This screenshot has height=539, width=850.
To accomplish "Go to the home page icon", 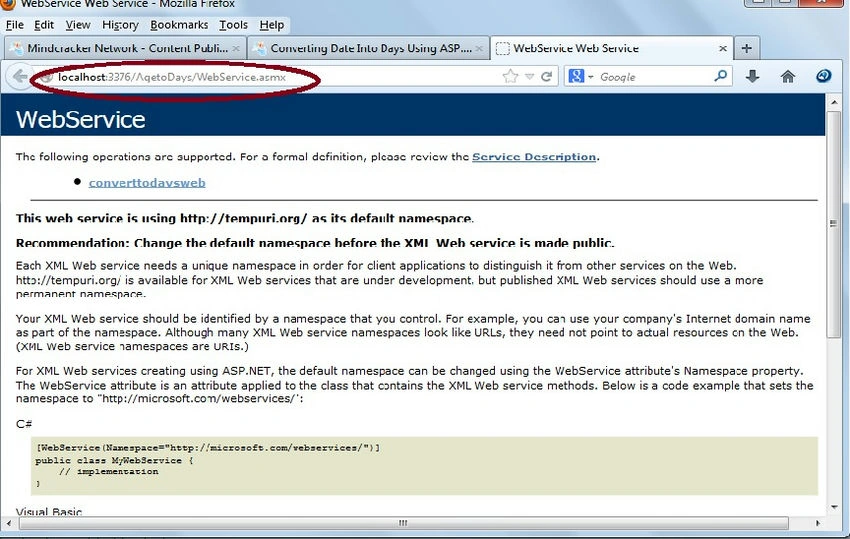I will [788, 76].
